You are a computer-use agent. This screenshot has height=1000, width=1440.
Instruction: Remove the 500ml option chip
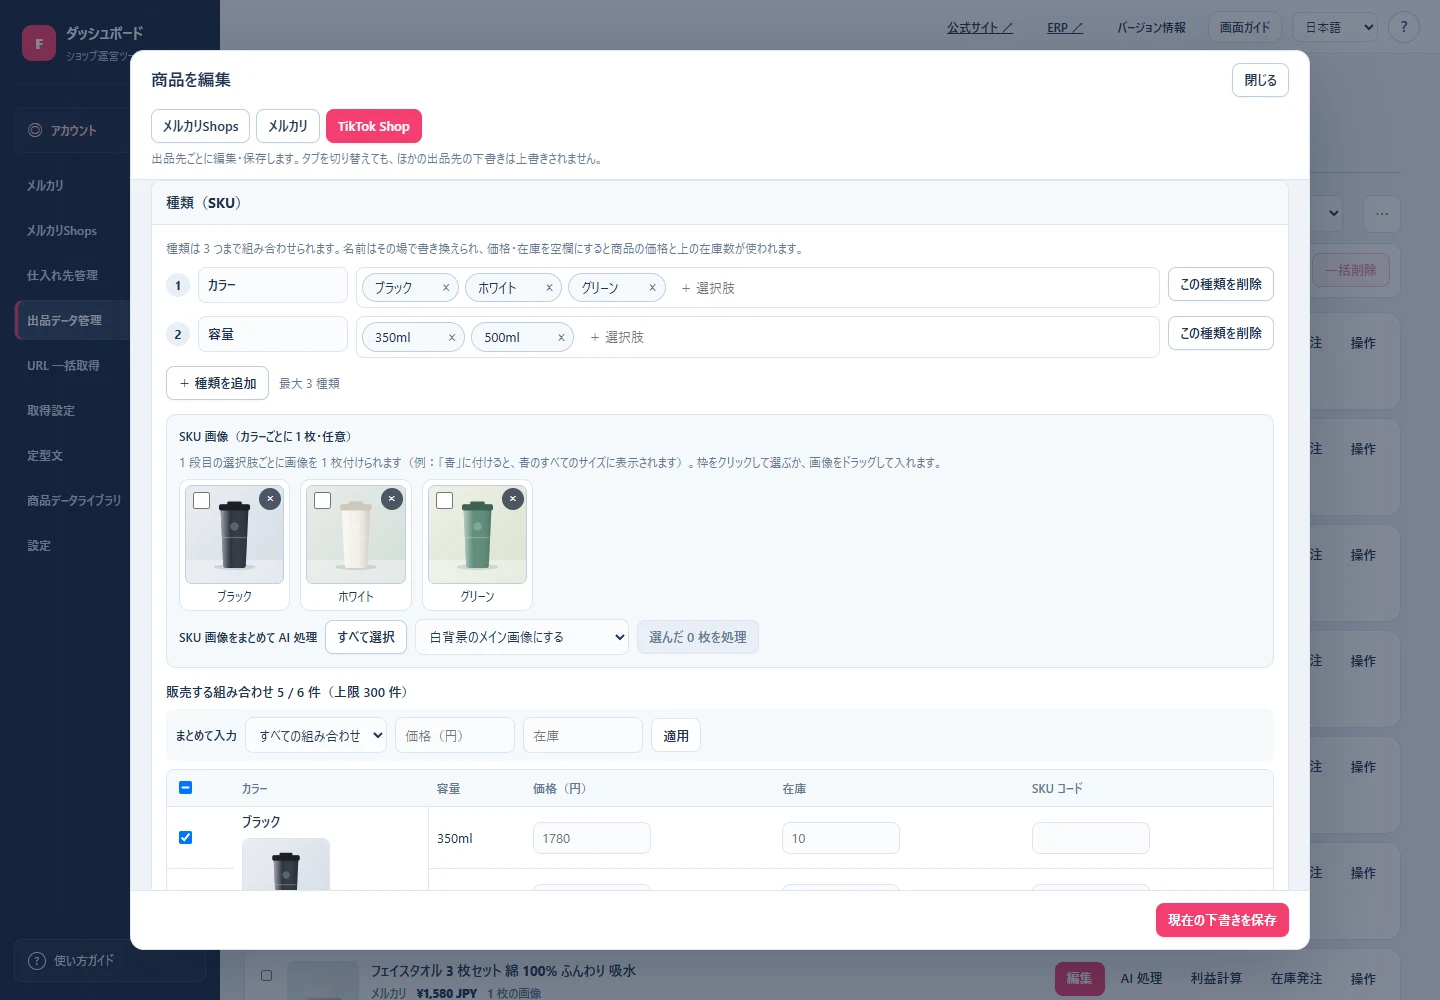click(x=561, y=338)
